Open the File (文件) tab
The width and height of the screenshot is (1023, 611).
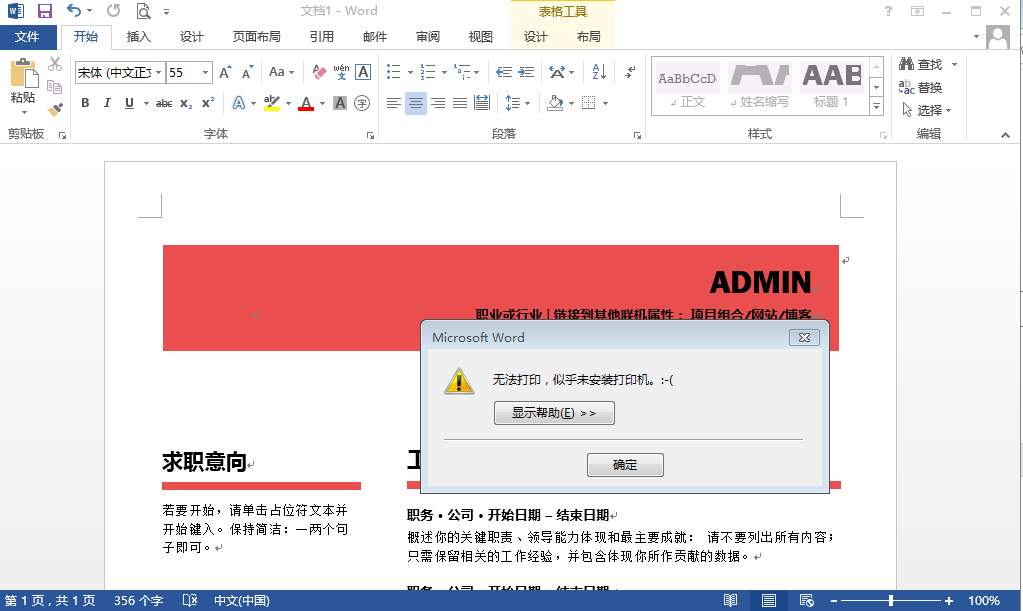coord(27,37)
